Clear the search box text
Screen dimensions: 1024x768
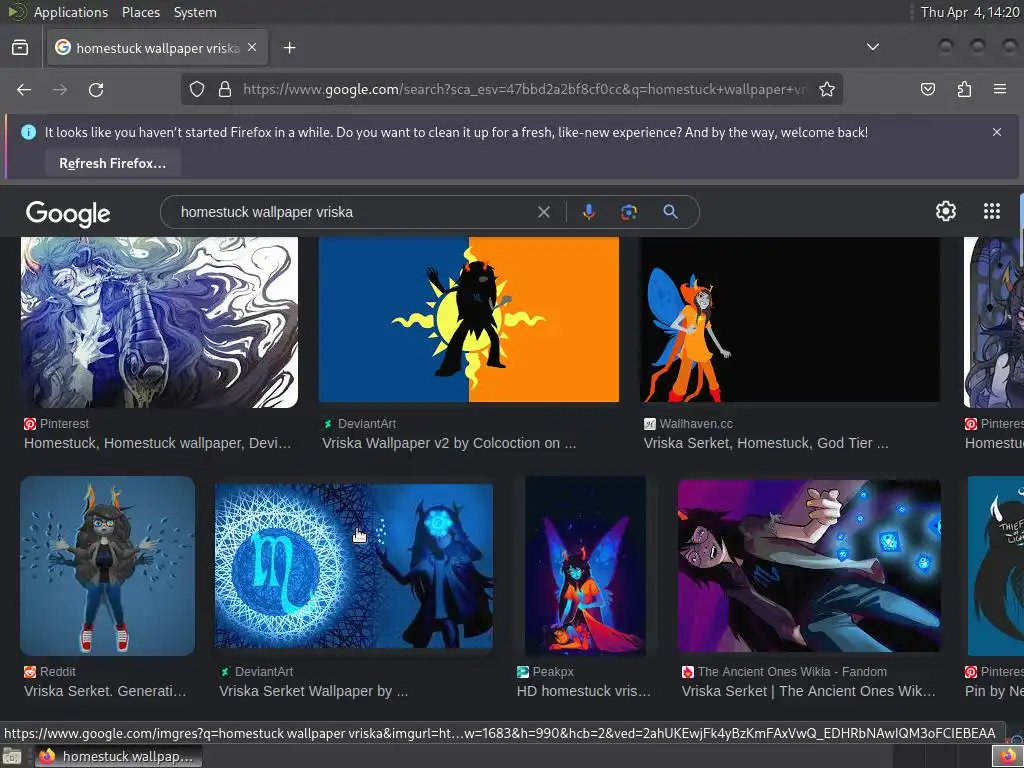543,212
